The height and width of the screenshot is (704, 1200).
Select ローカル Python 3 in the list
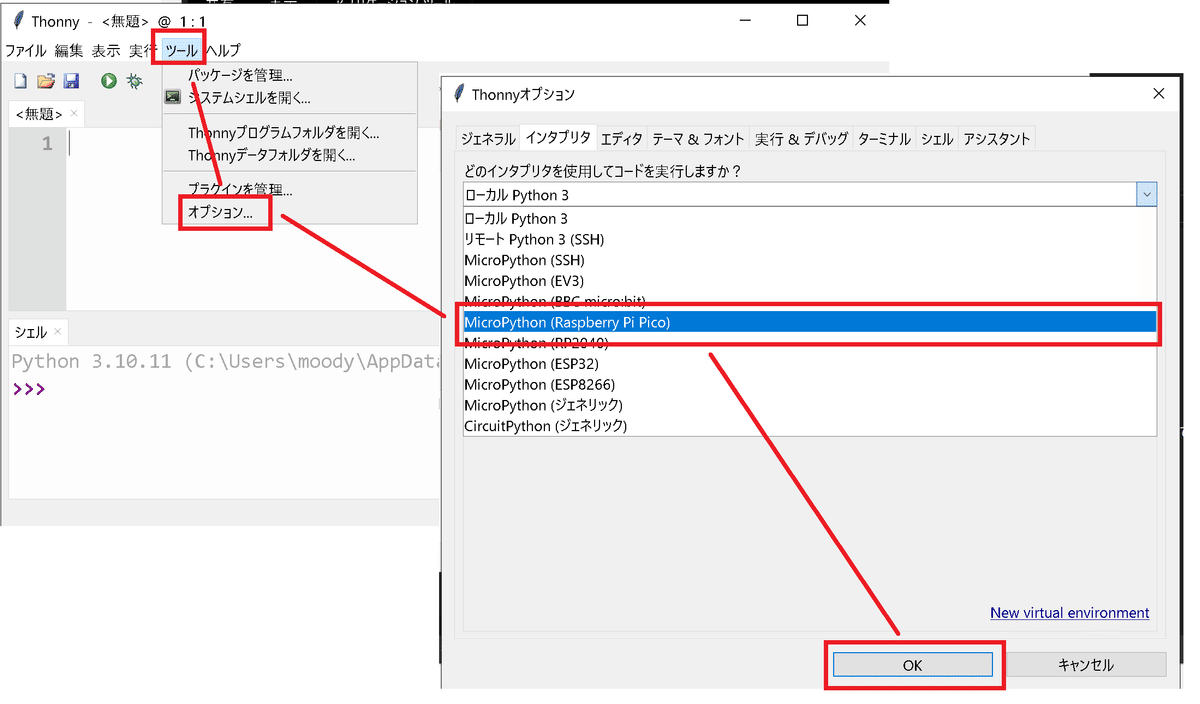point(810,218)
